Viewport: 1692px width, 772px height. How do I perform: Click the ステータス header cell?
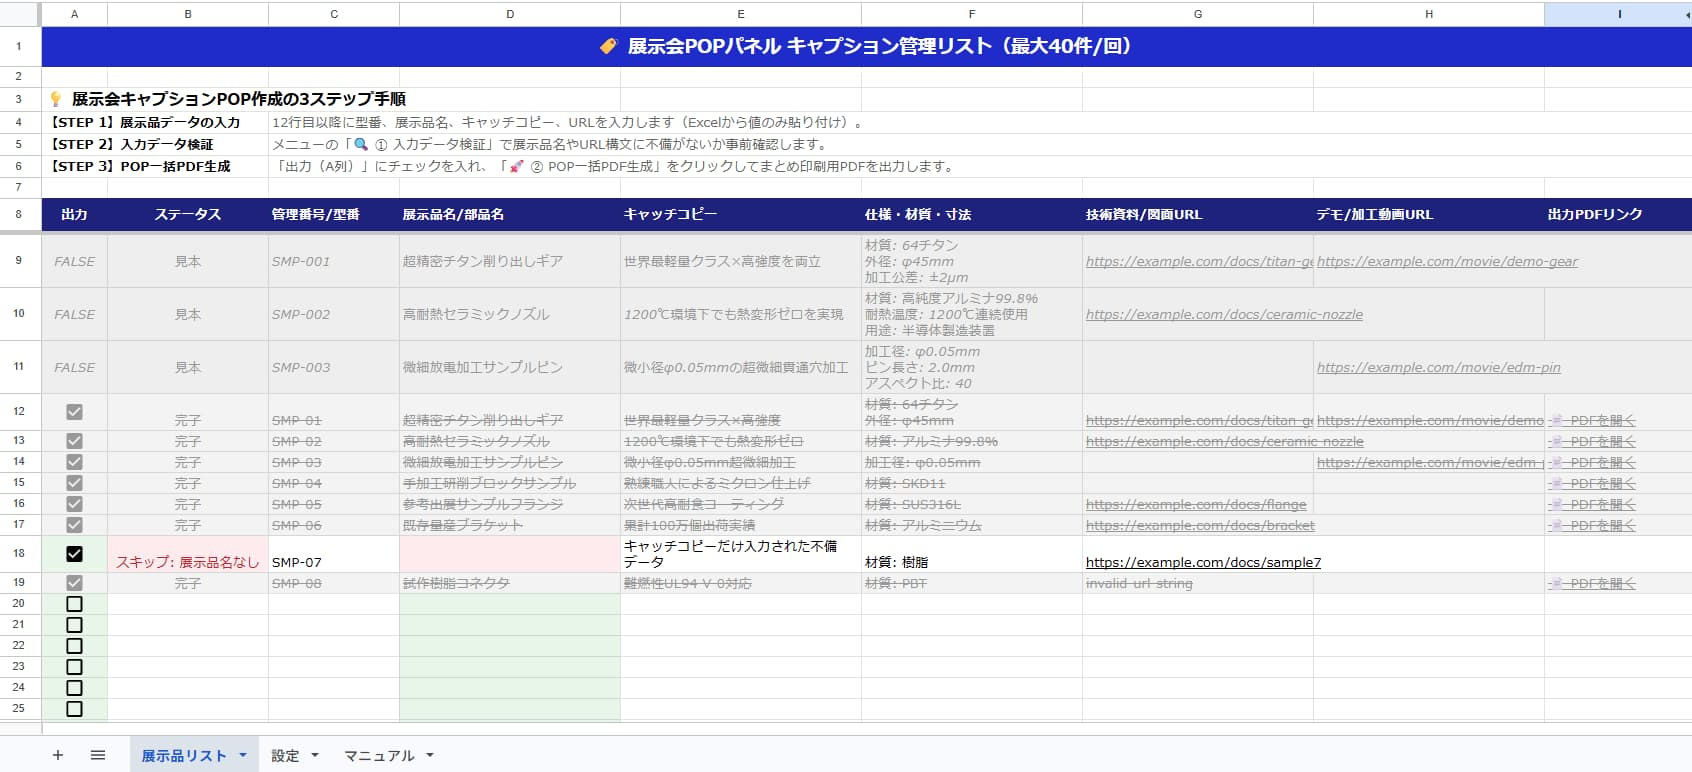pos(188,214)
